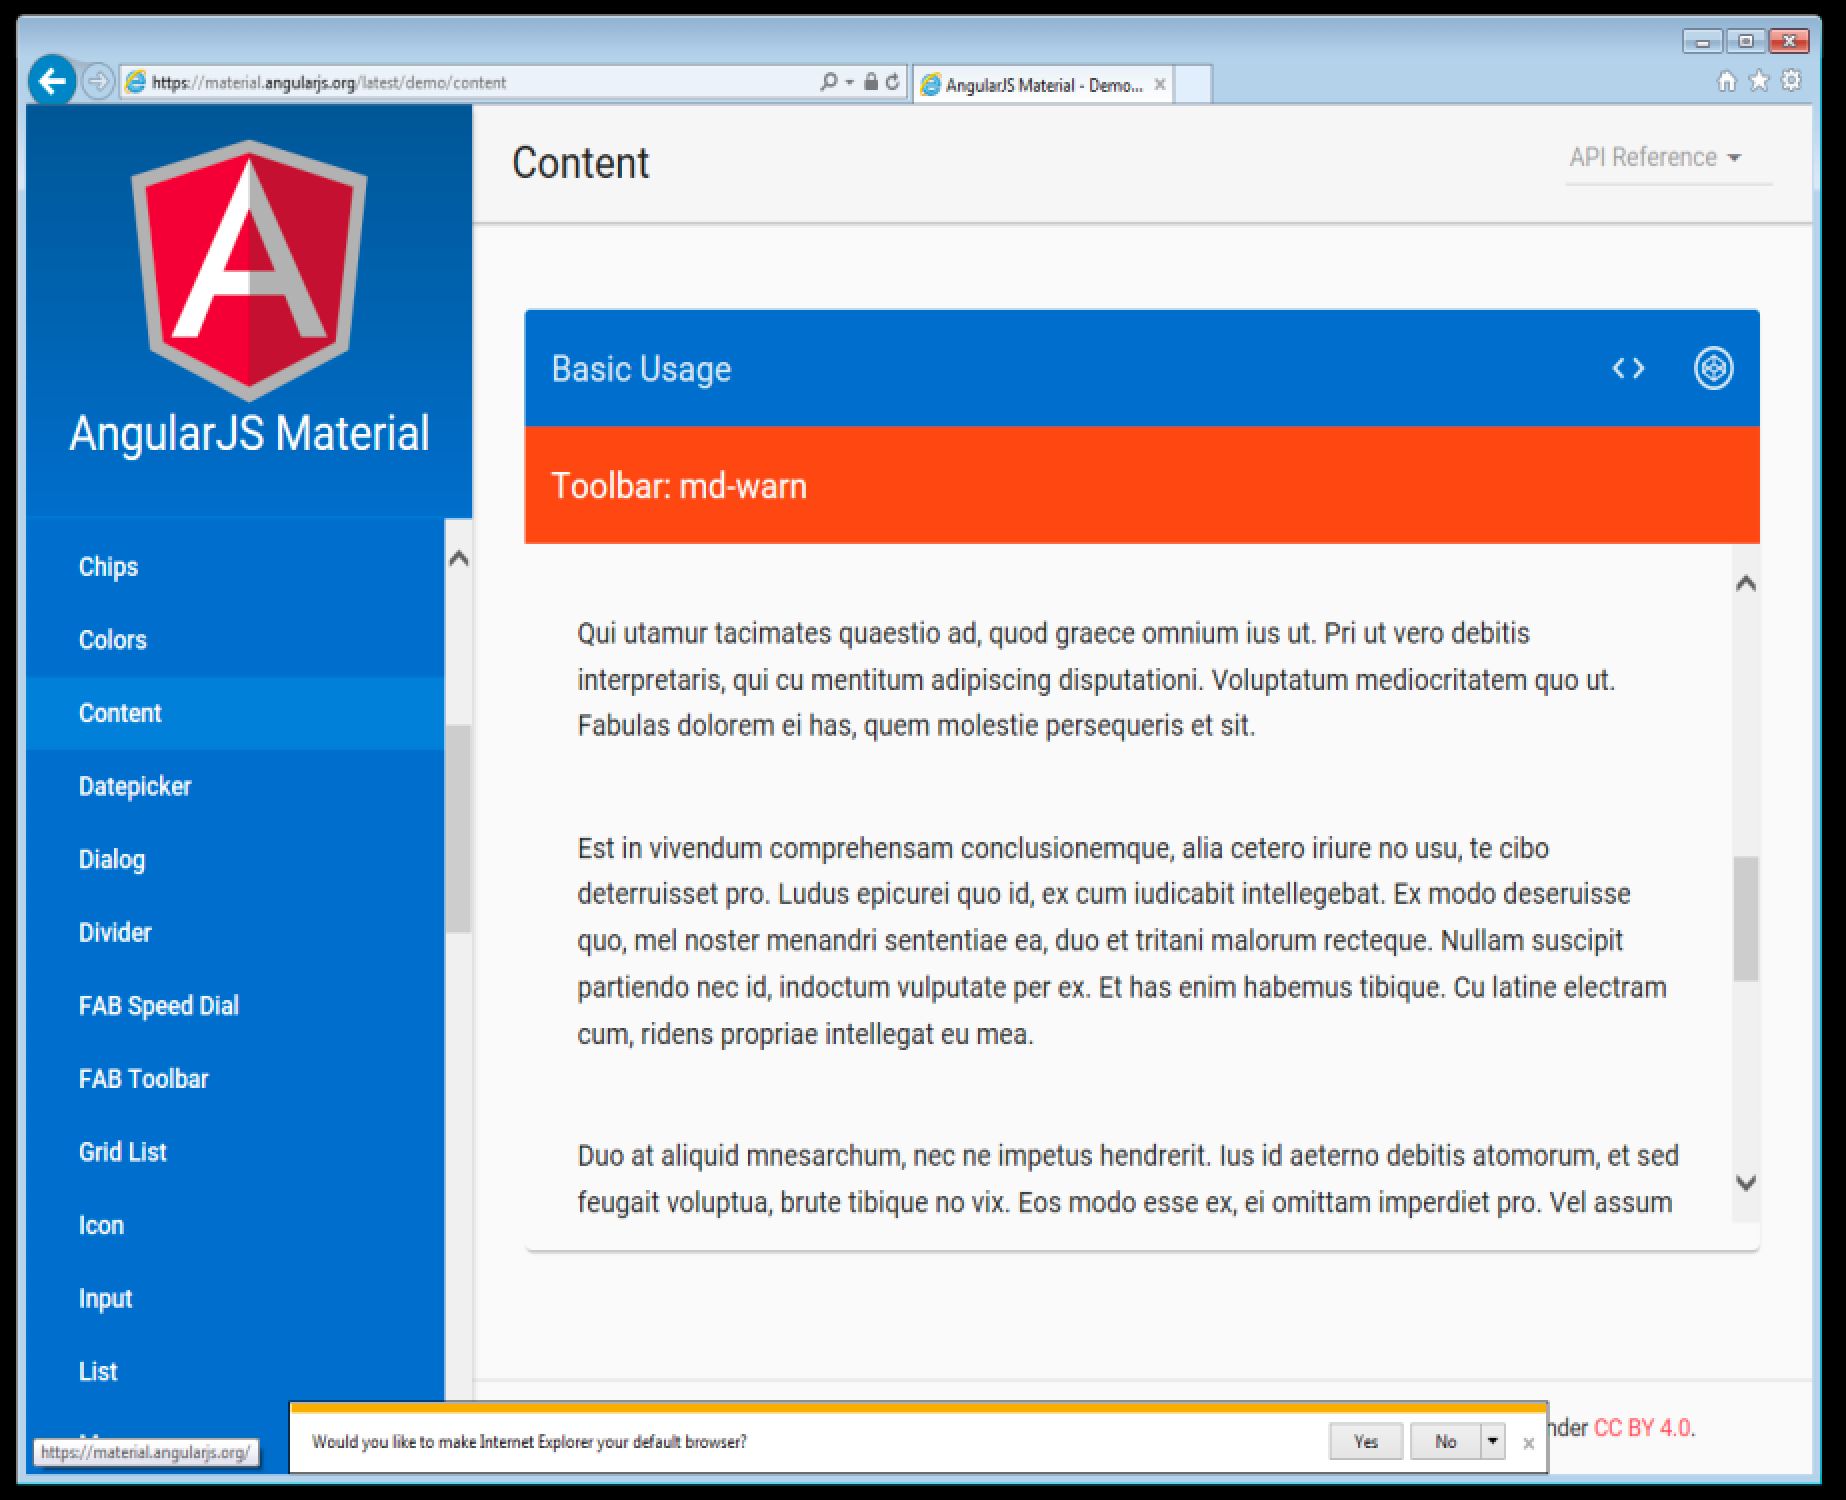Open the CC BY 4.0 license link
This screenshot has height=1500, width=1846.
click(x=1641, y=1428)
